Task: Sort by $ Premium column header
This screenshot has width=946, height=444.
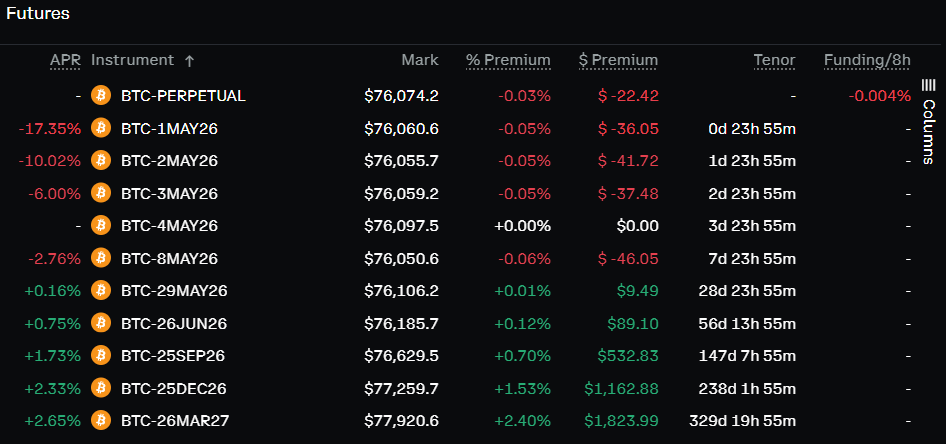Action: pos(618,60)
